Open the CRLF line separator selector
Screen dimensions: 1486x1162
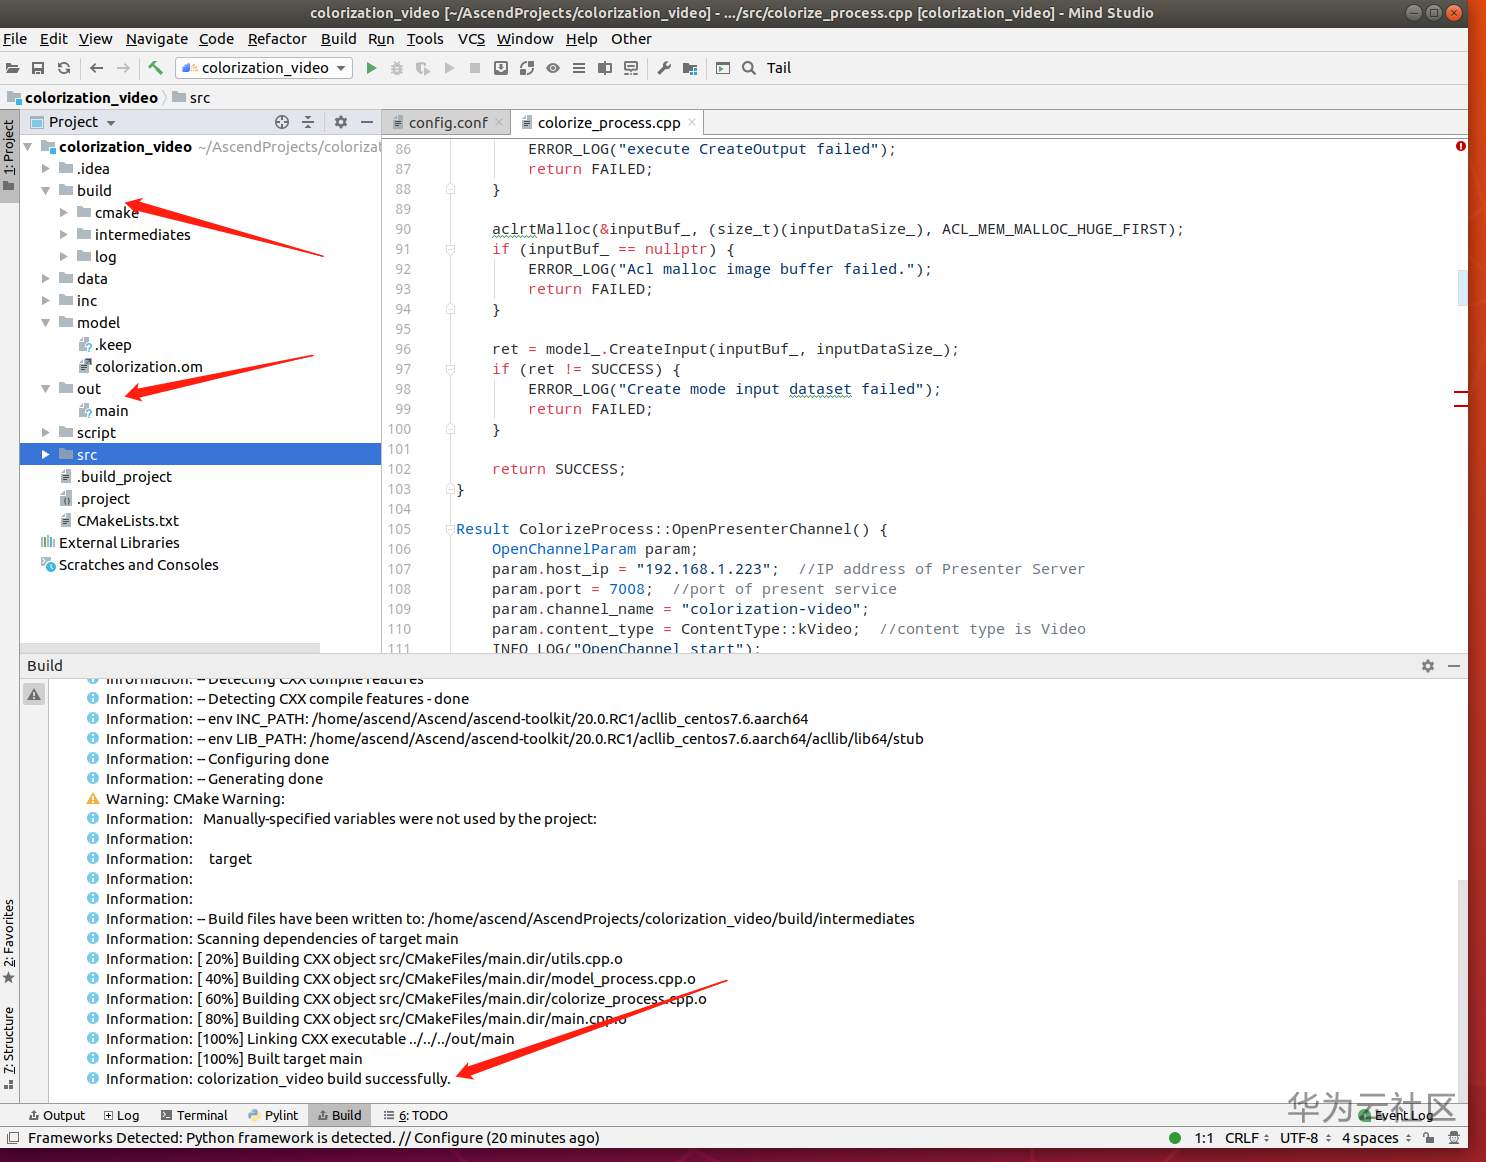(1247, 1138)
